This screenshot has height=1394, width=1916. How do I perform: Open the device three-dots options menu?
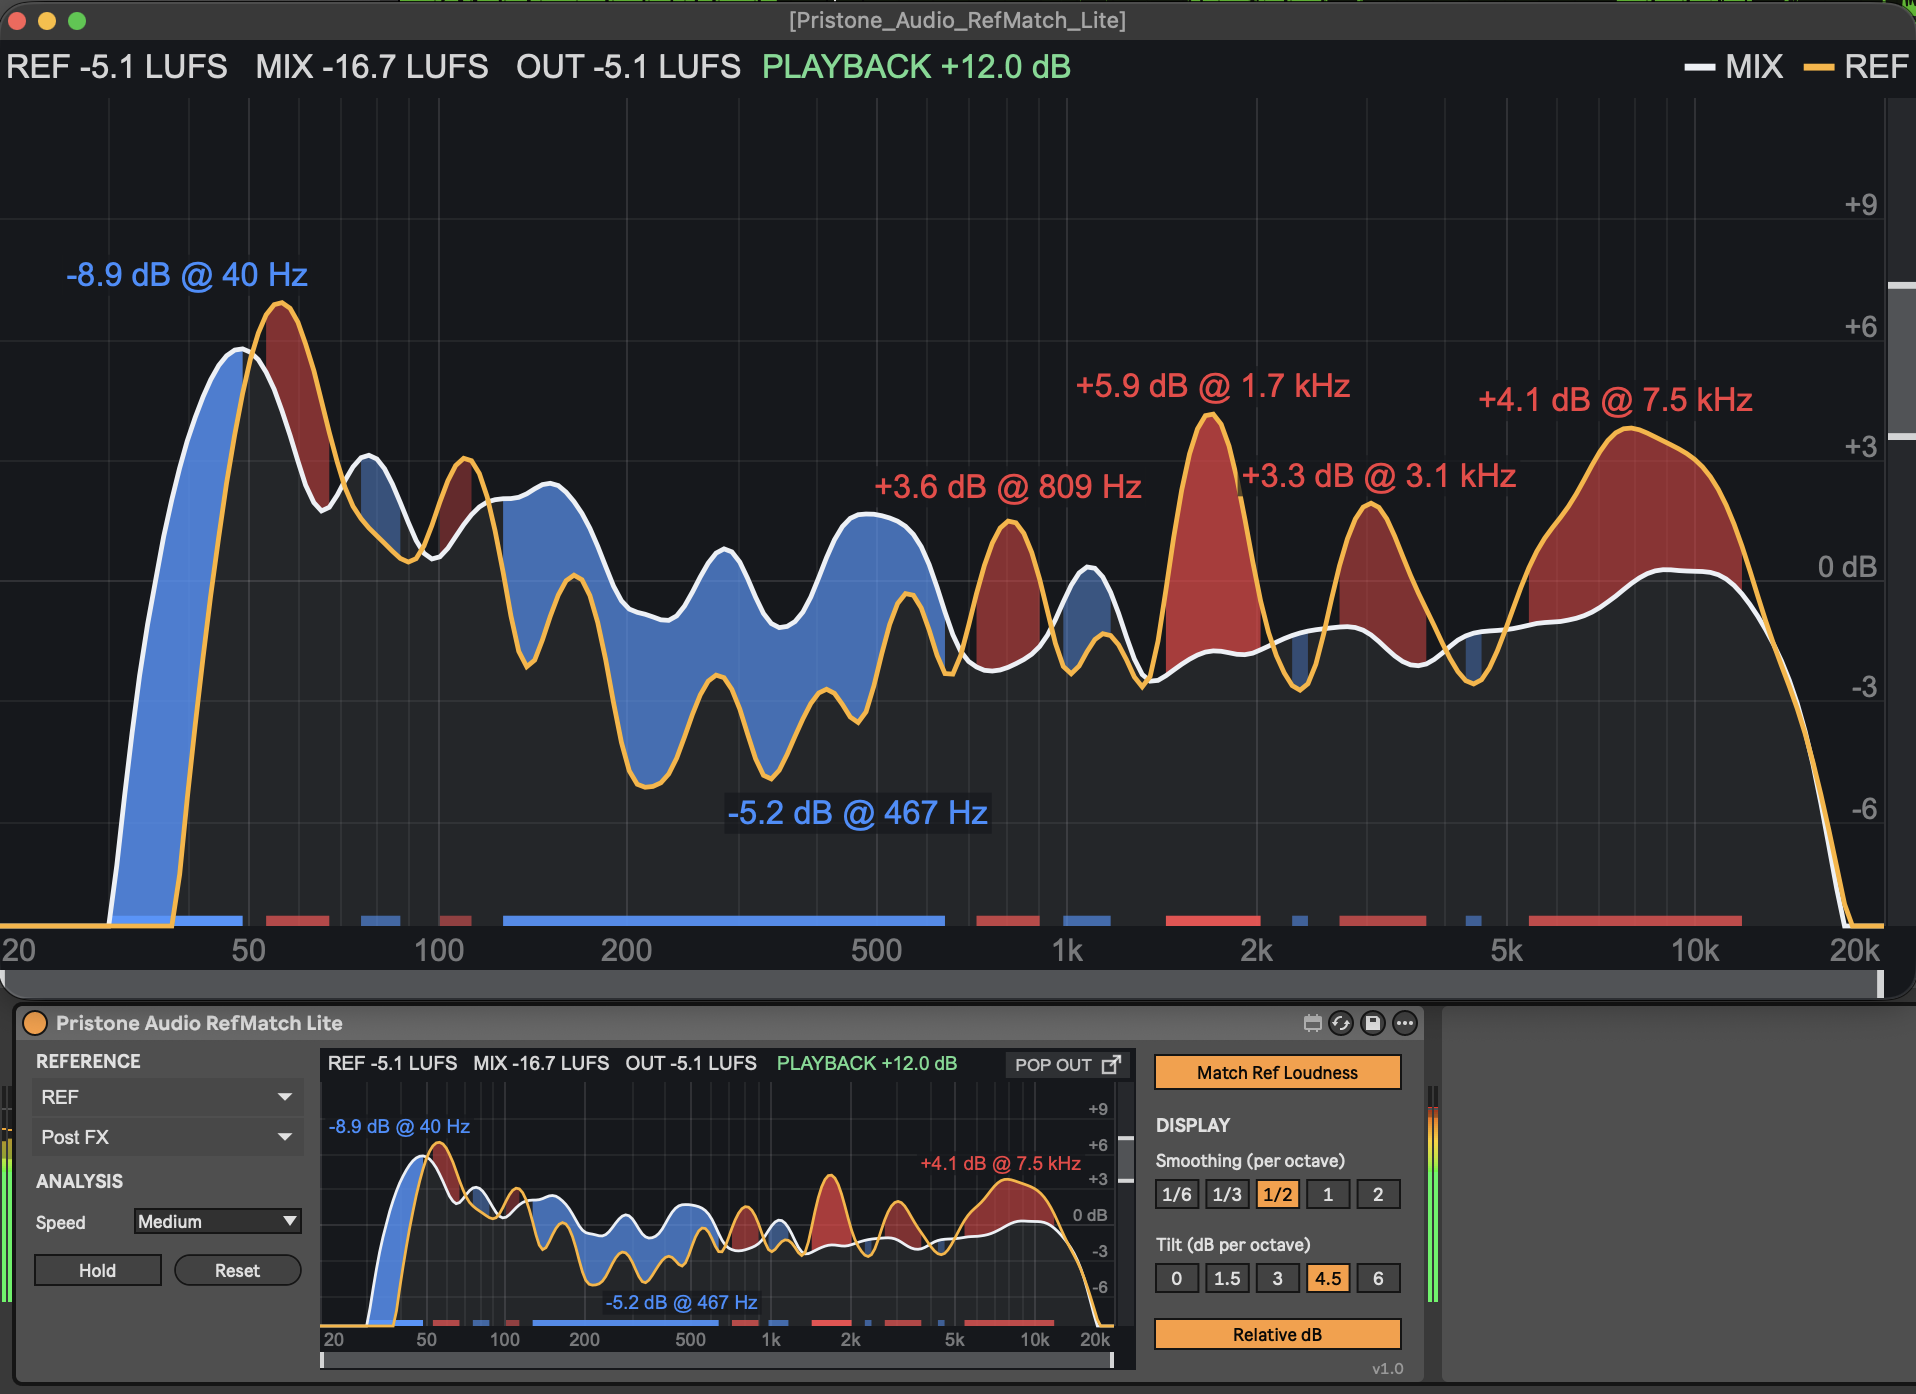pyautogui.click(x=1405, y=1023)
